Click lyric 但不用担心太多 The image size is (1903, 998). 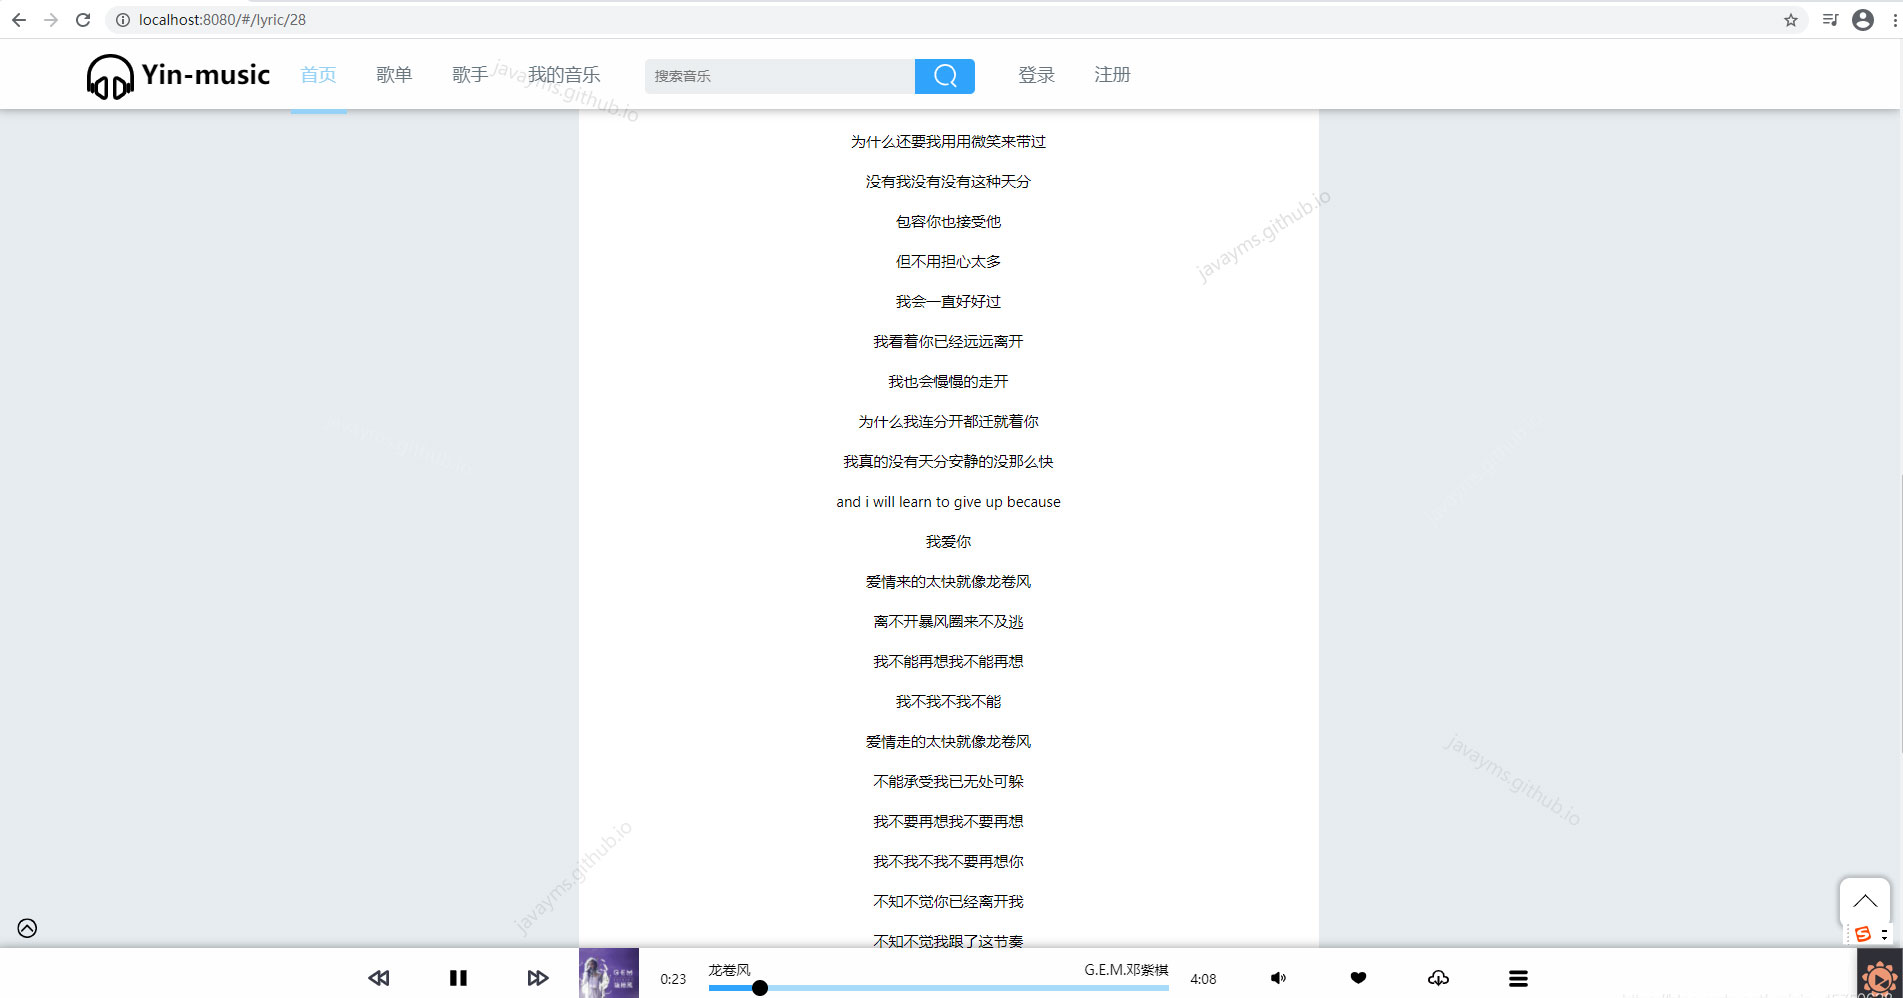point(948,262)
